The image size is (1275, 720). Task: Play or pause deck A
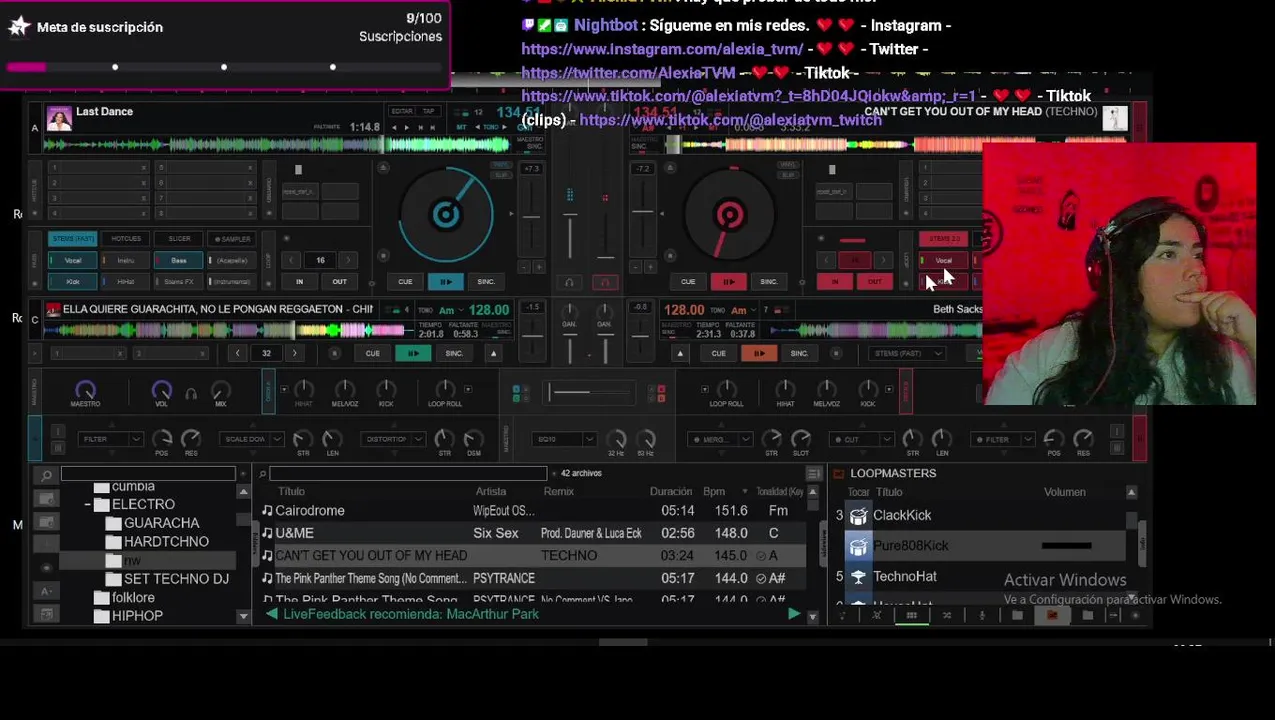pyautogui.click(x=445, y=282)
